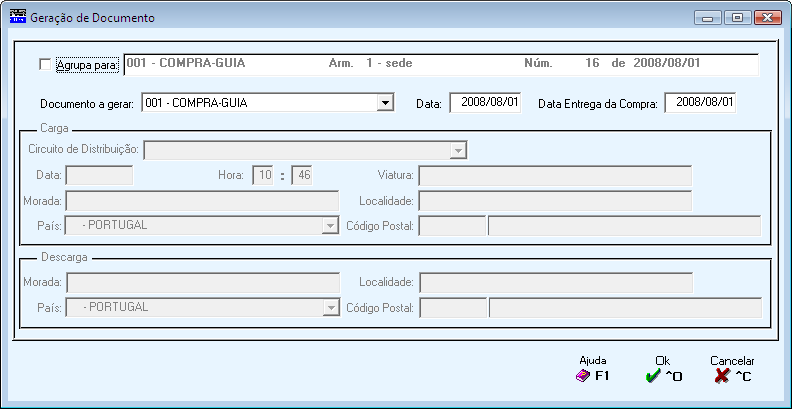This screenshot has width=792, height=409.
Task: Open the Documento a gerar dropdown
Action: (385, 103)
